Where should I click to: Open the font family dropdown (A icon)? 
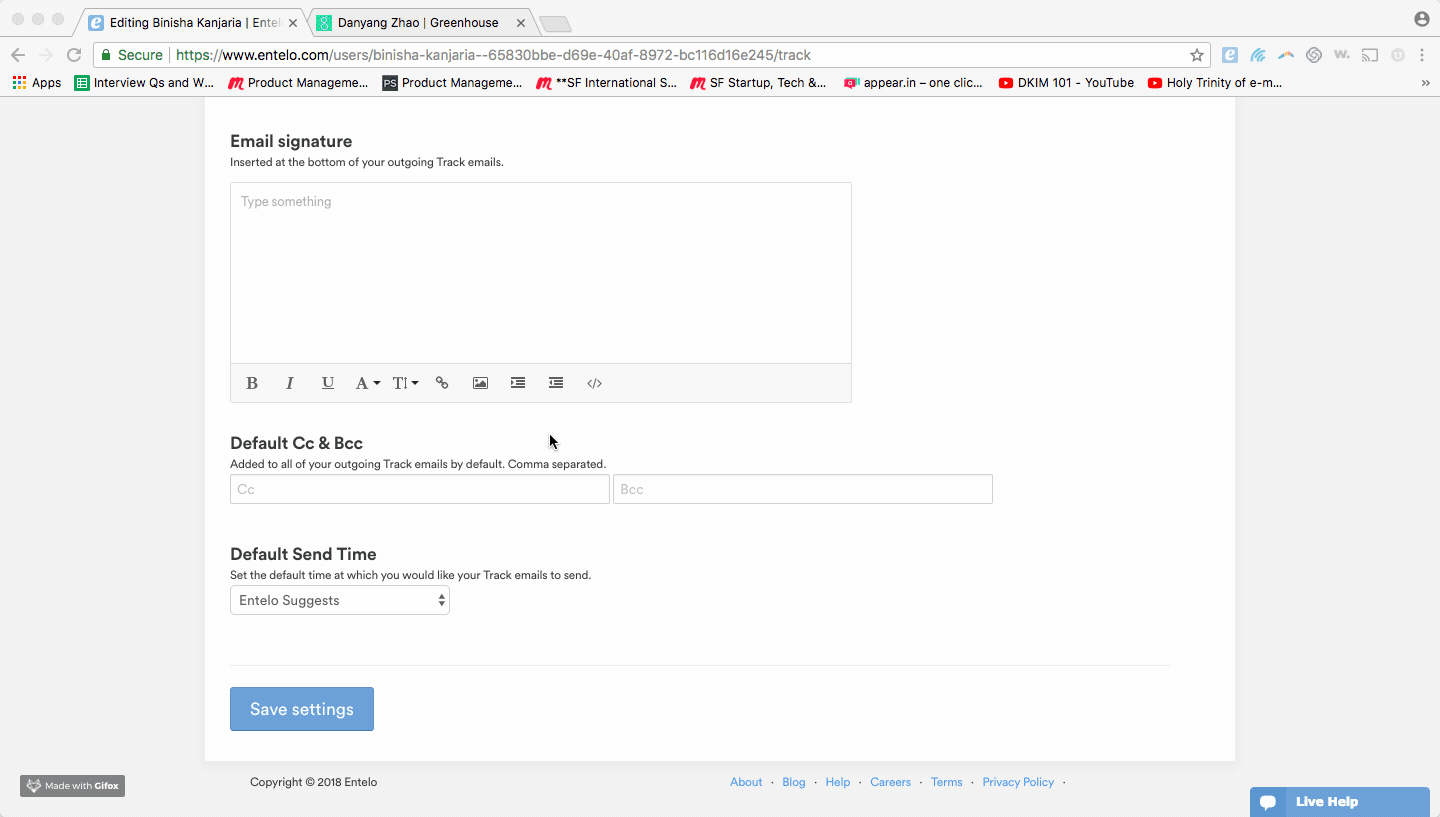[367, 383]
